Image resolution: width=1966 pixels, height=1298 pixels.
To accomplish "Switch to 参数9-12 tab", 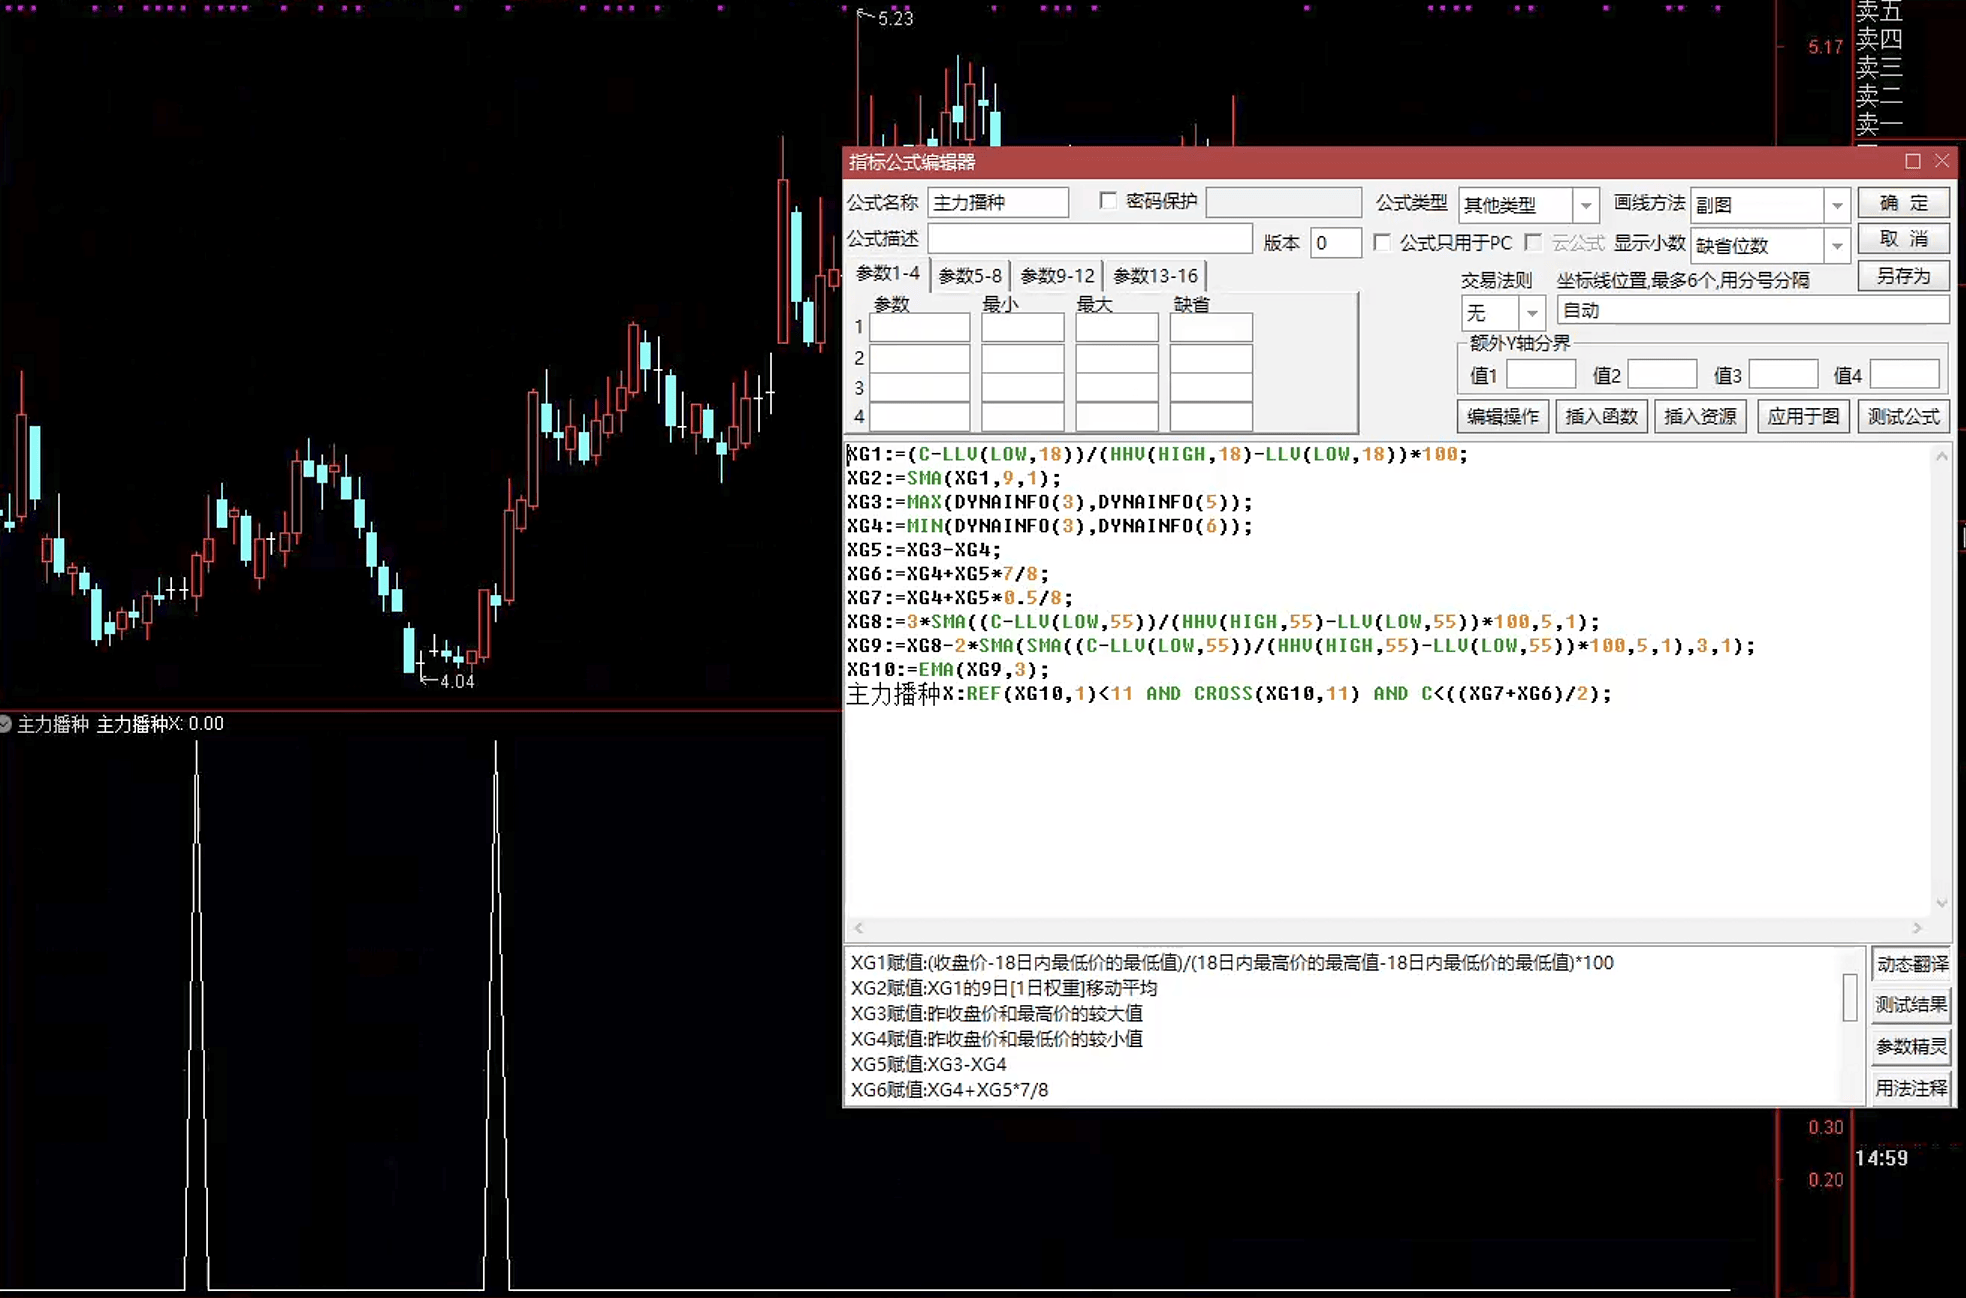I will (x=1057, y=275).
